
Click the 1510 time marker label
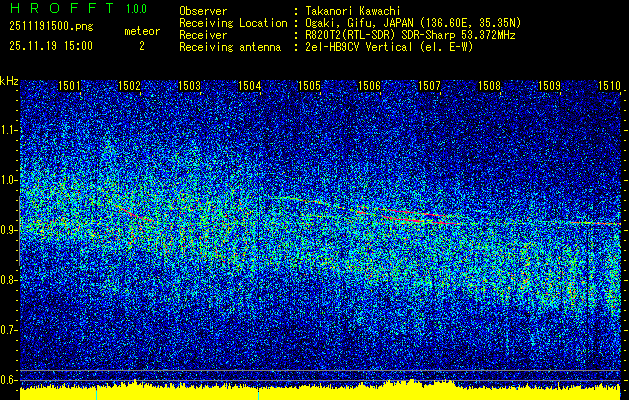tap(609, 85)
